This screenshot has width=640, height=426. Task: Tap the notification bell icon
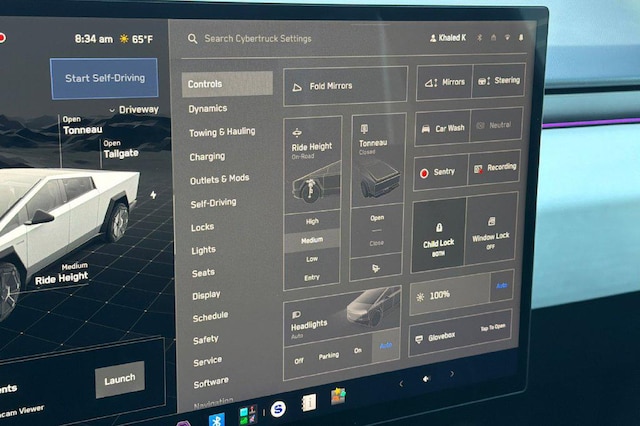(x=521, y=38)
